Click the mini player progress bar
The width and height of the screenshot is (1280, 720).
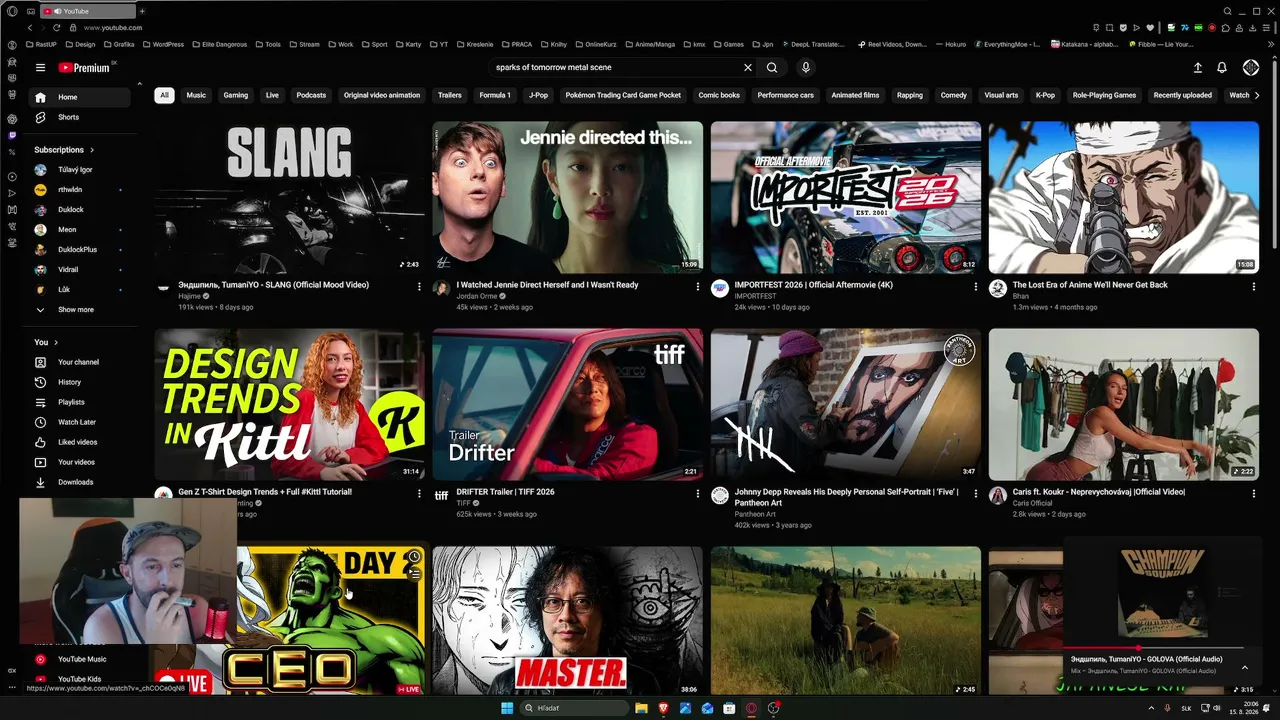pos(1153,649)
